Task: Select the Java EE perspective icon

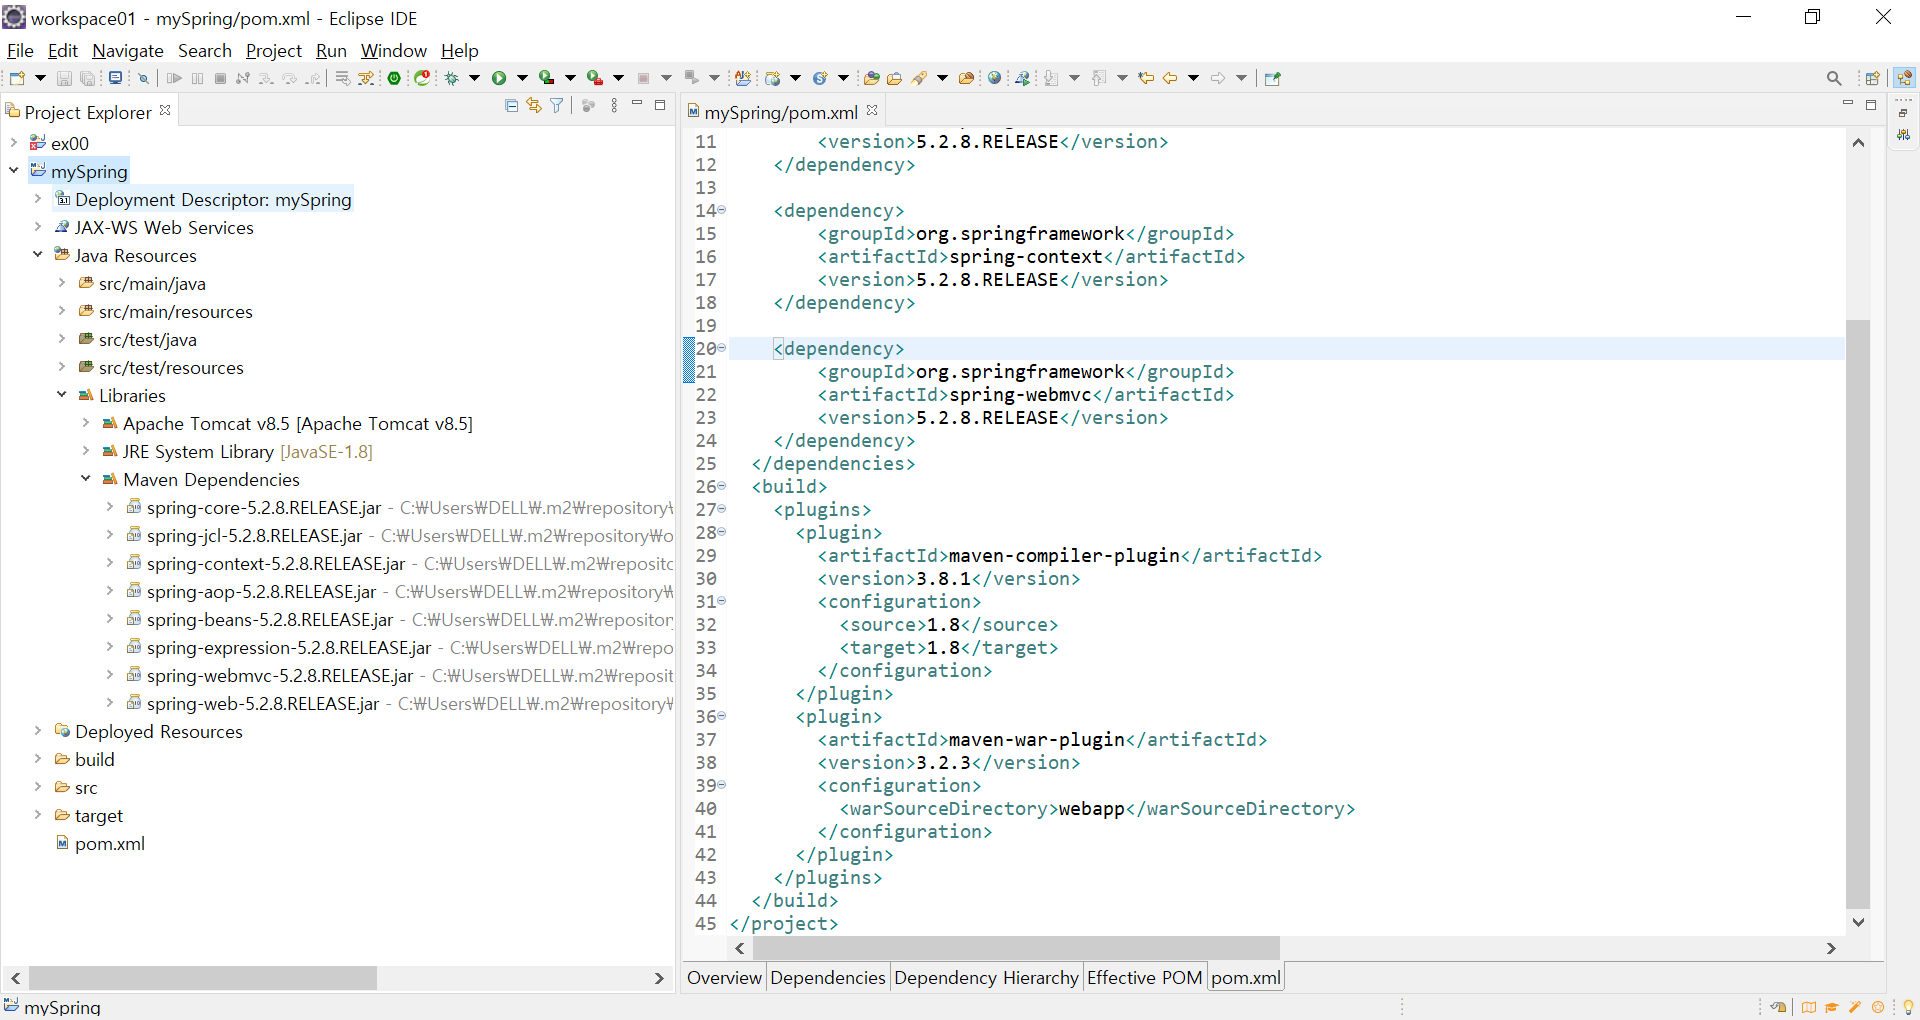Action: tap(1904, 78)
